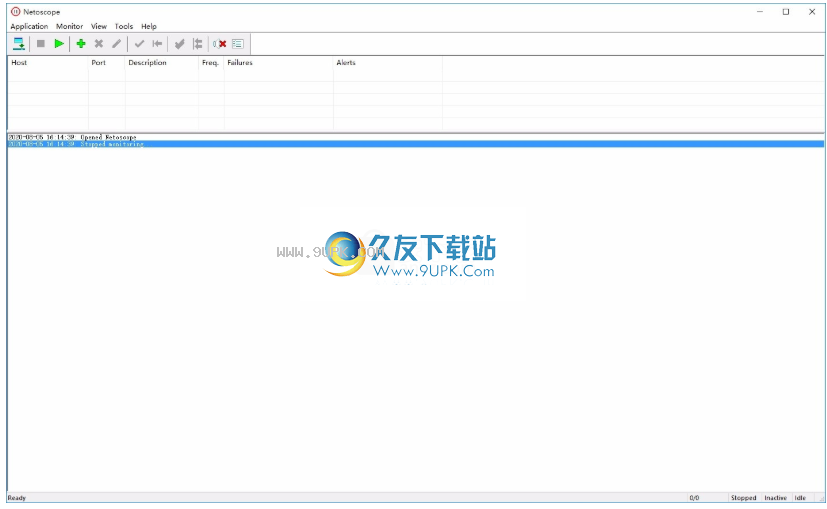Sort by the Alerts column header
The width and height of the screenshot is (827, 509).
pos(388,63)
